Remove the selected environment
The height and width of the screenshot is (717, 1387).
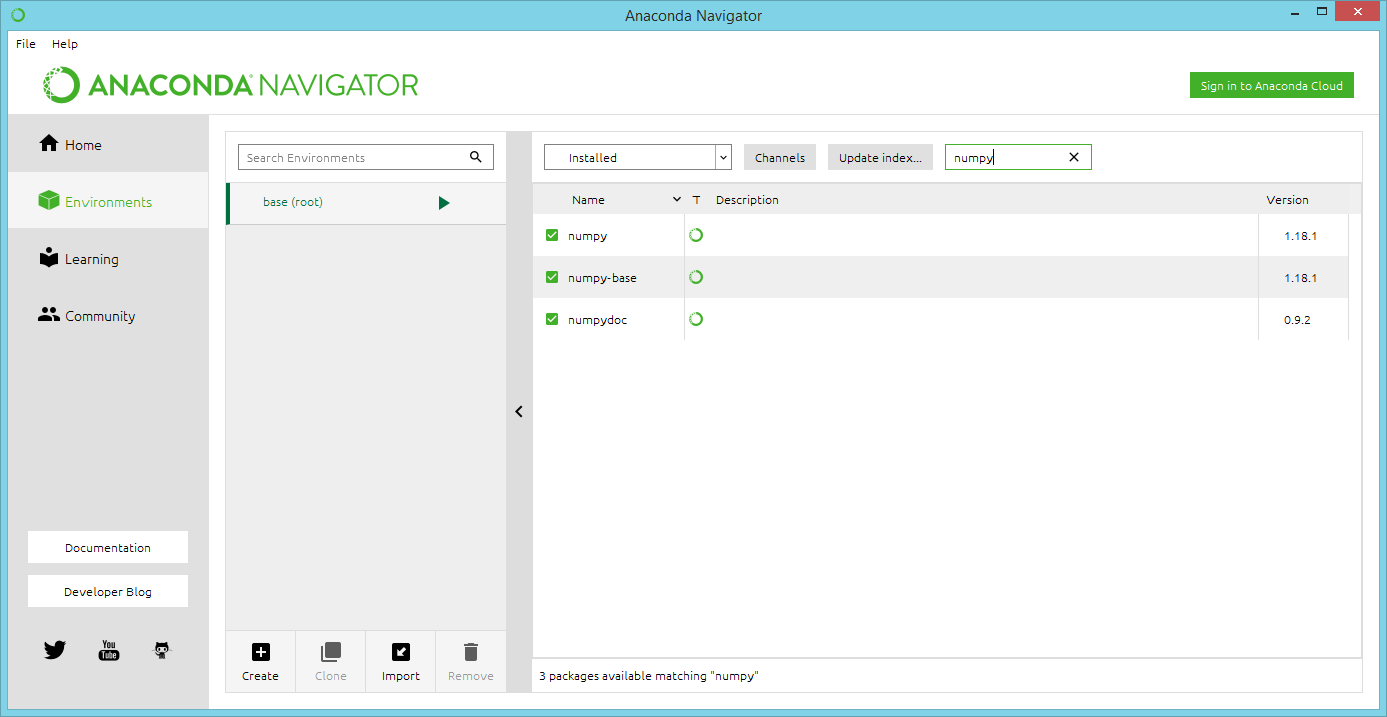[x=471, y=662]
